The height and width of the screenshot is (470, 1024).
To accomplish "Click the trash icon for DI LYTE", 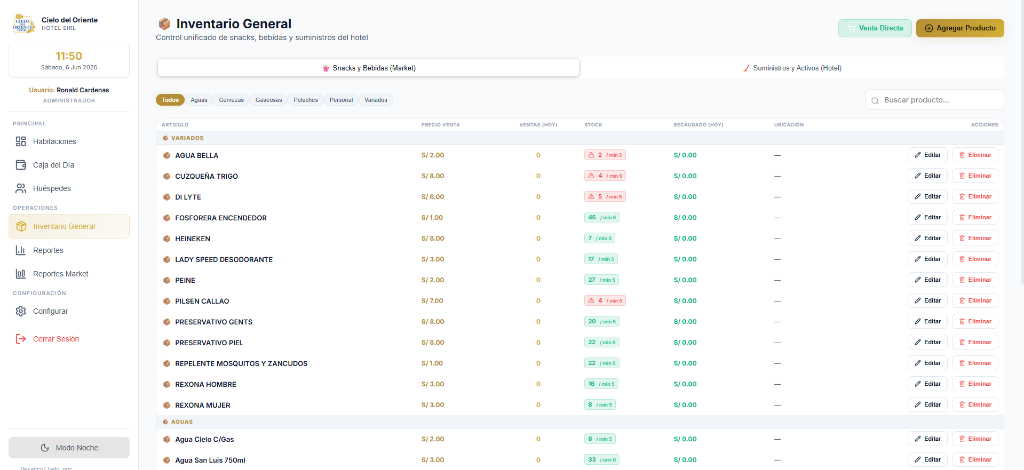I will click(962, 197).
